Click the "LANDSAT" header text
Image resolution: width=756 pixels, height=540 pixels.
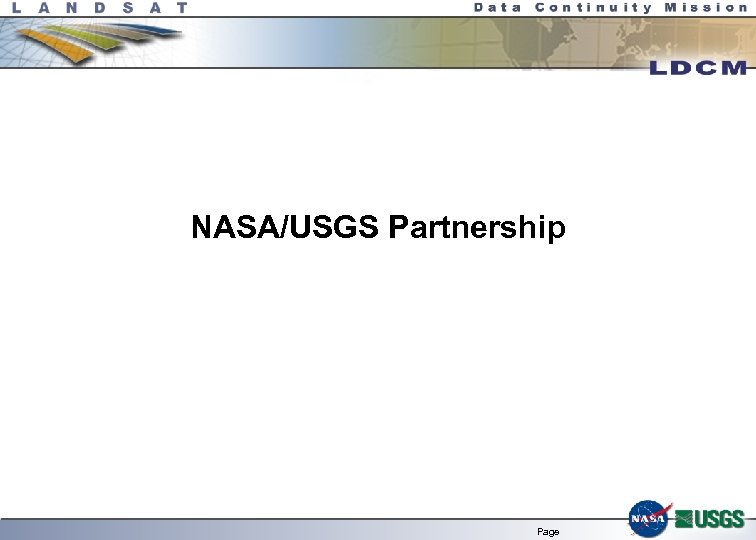point(100,8)
